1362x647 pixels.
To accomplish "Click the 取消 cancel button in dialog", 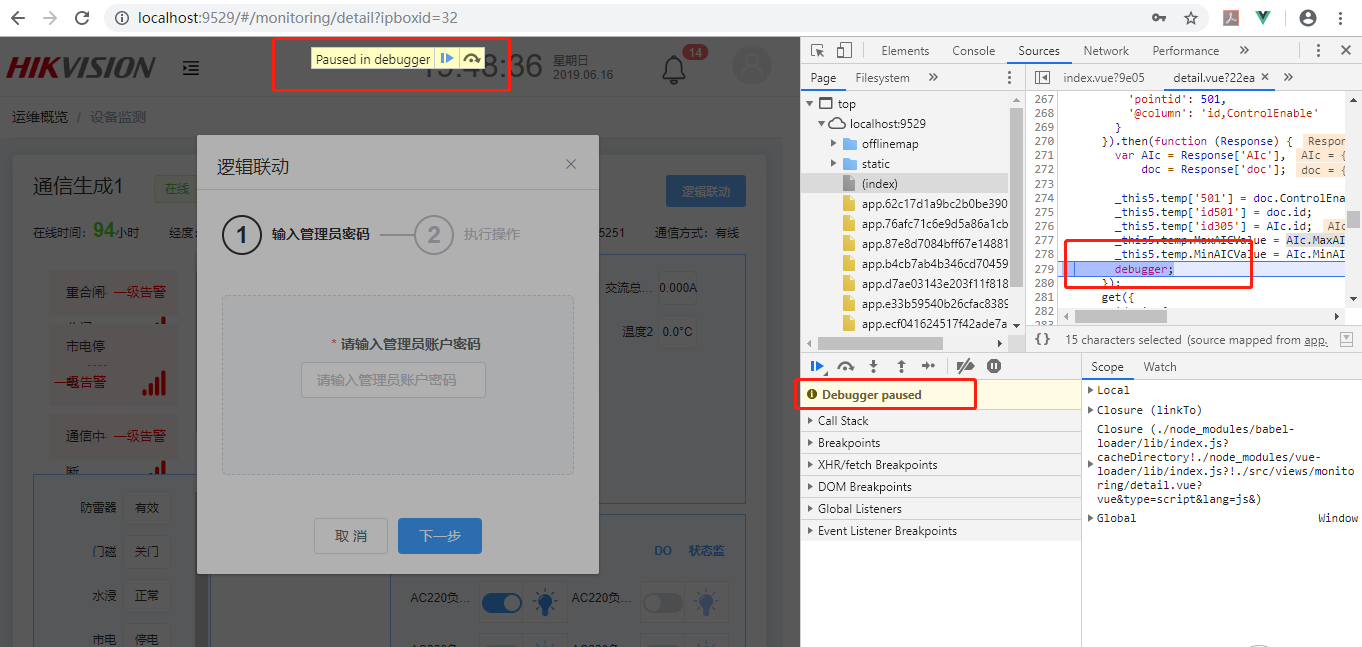I will click(350, 536).
